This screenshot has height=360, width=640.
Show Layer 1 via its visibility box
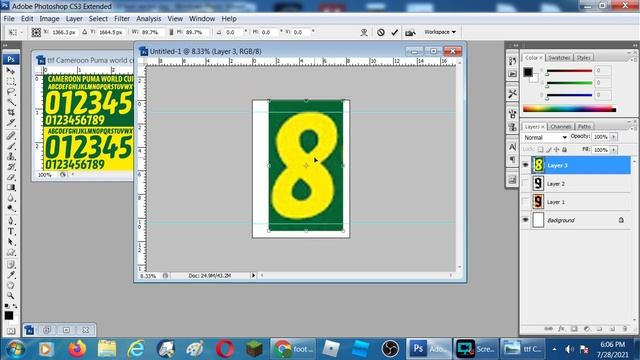click(525, 202)
